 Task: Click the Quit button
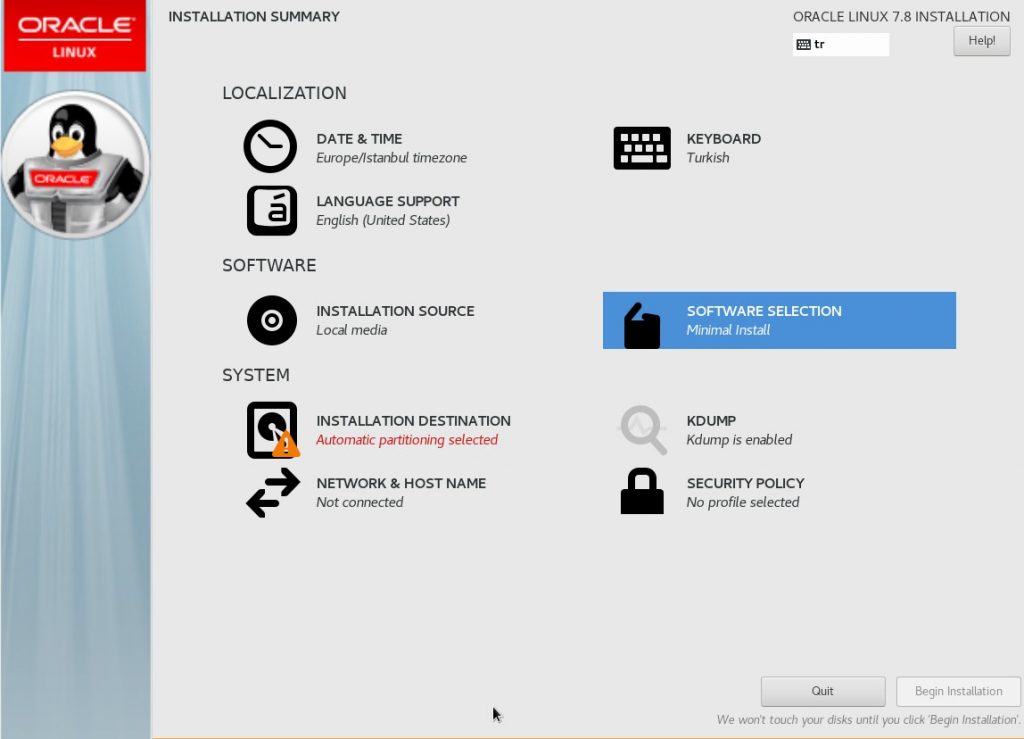coord(823,691)
